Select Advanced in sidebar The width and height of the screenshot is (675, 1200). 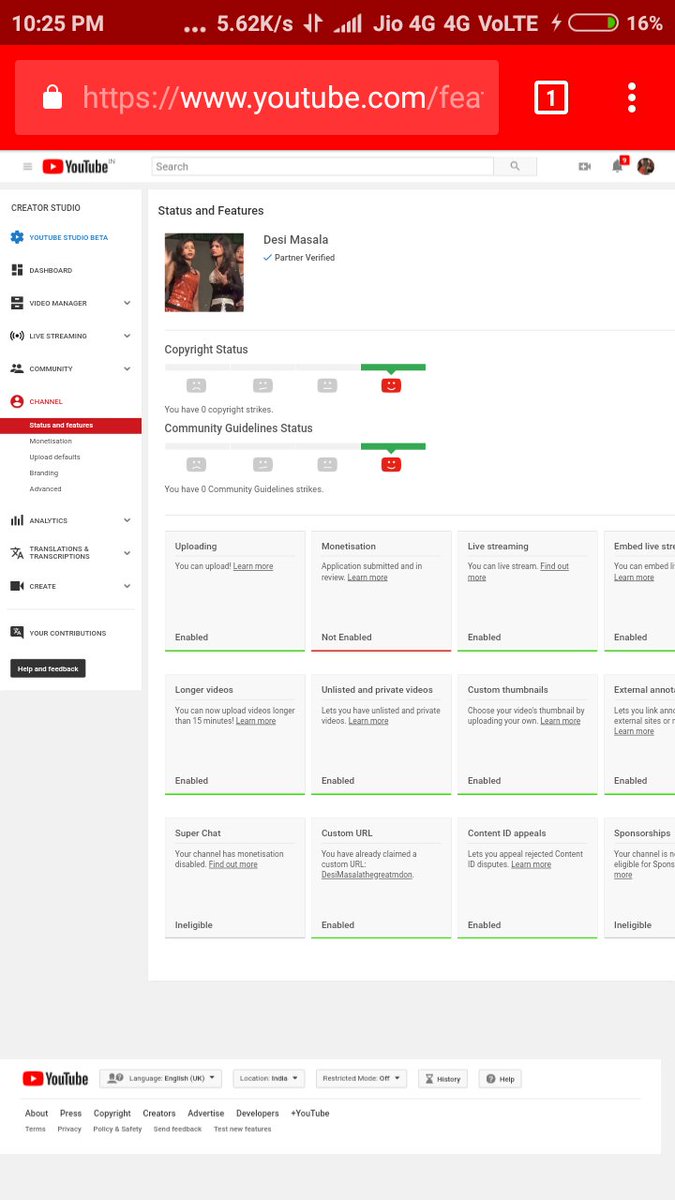[45, 489]
